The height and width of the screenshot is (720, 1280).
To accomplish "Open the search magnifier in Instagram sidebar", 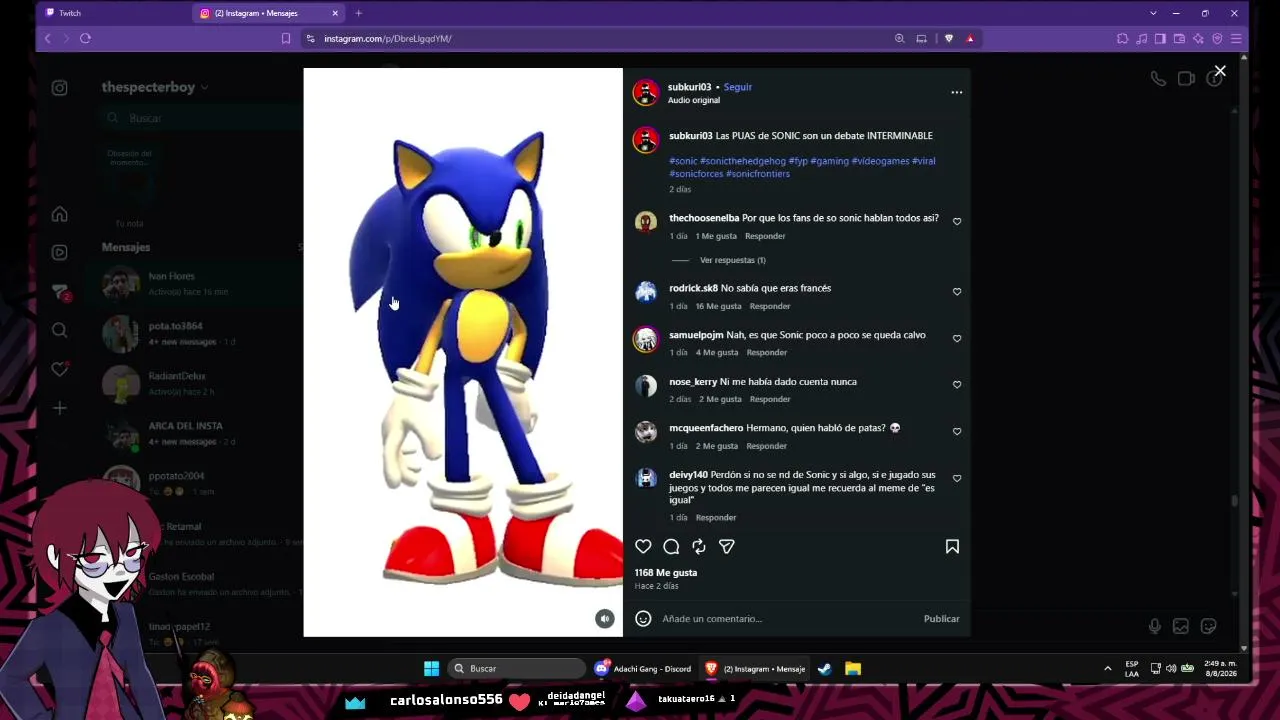I will click(x=60, y=330).
